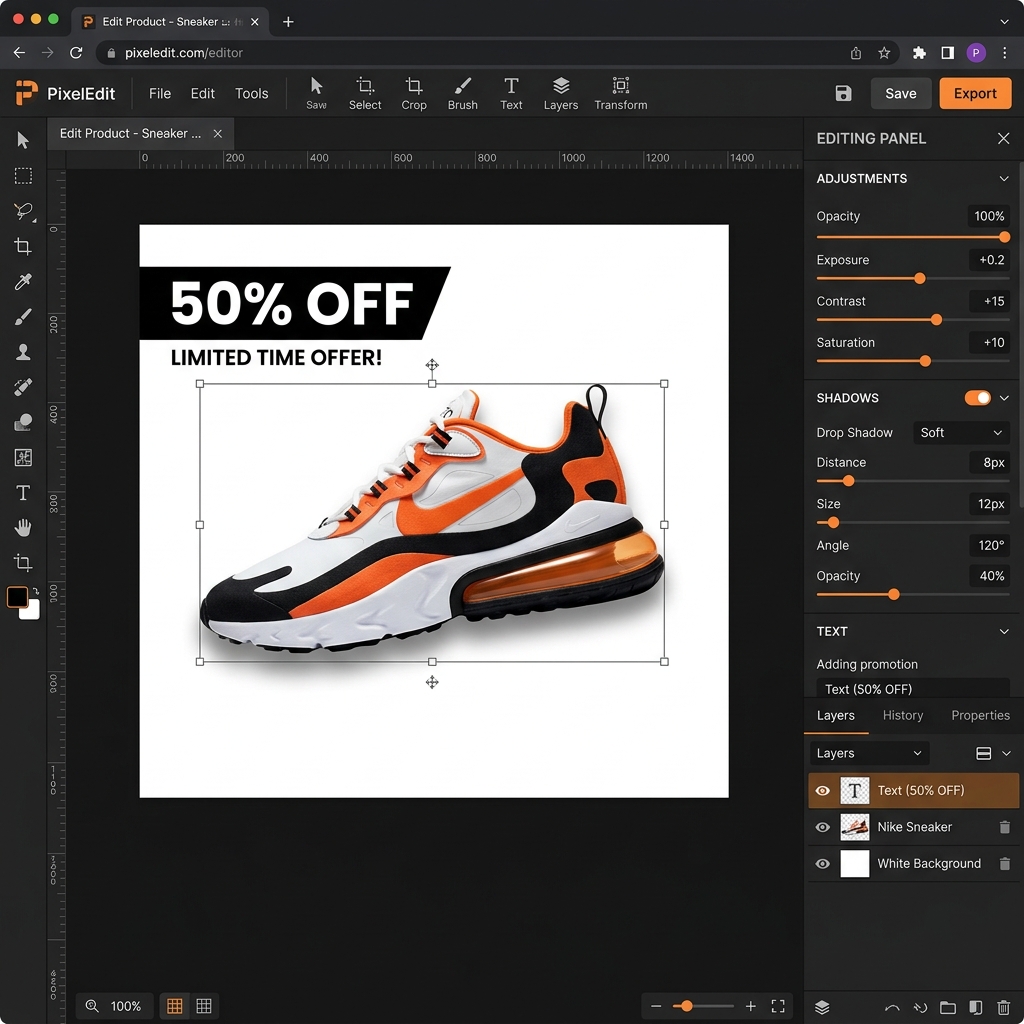Click the trash icon in layers footer

1004,1007
